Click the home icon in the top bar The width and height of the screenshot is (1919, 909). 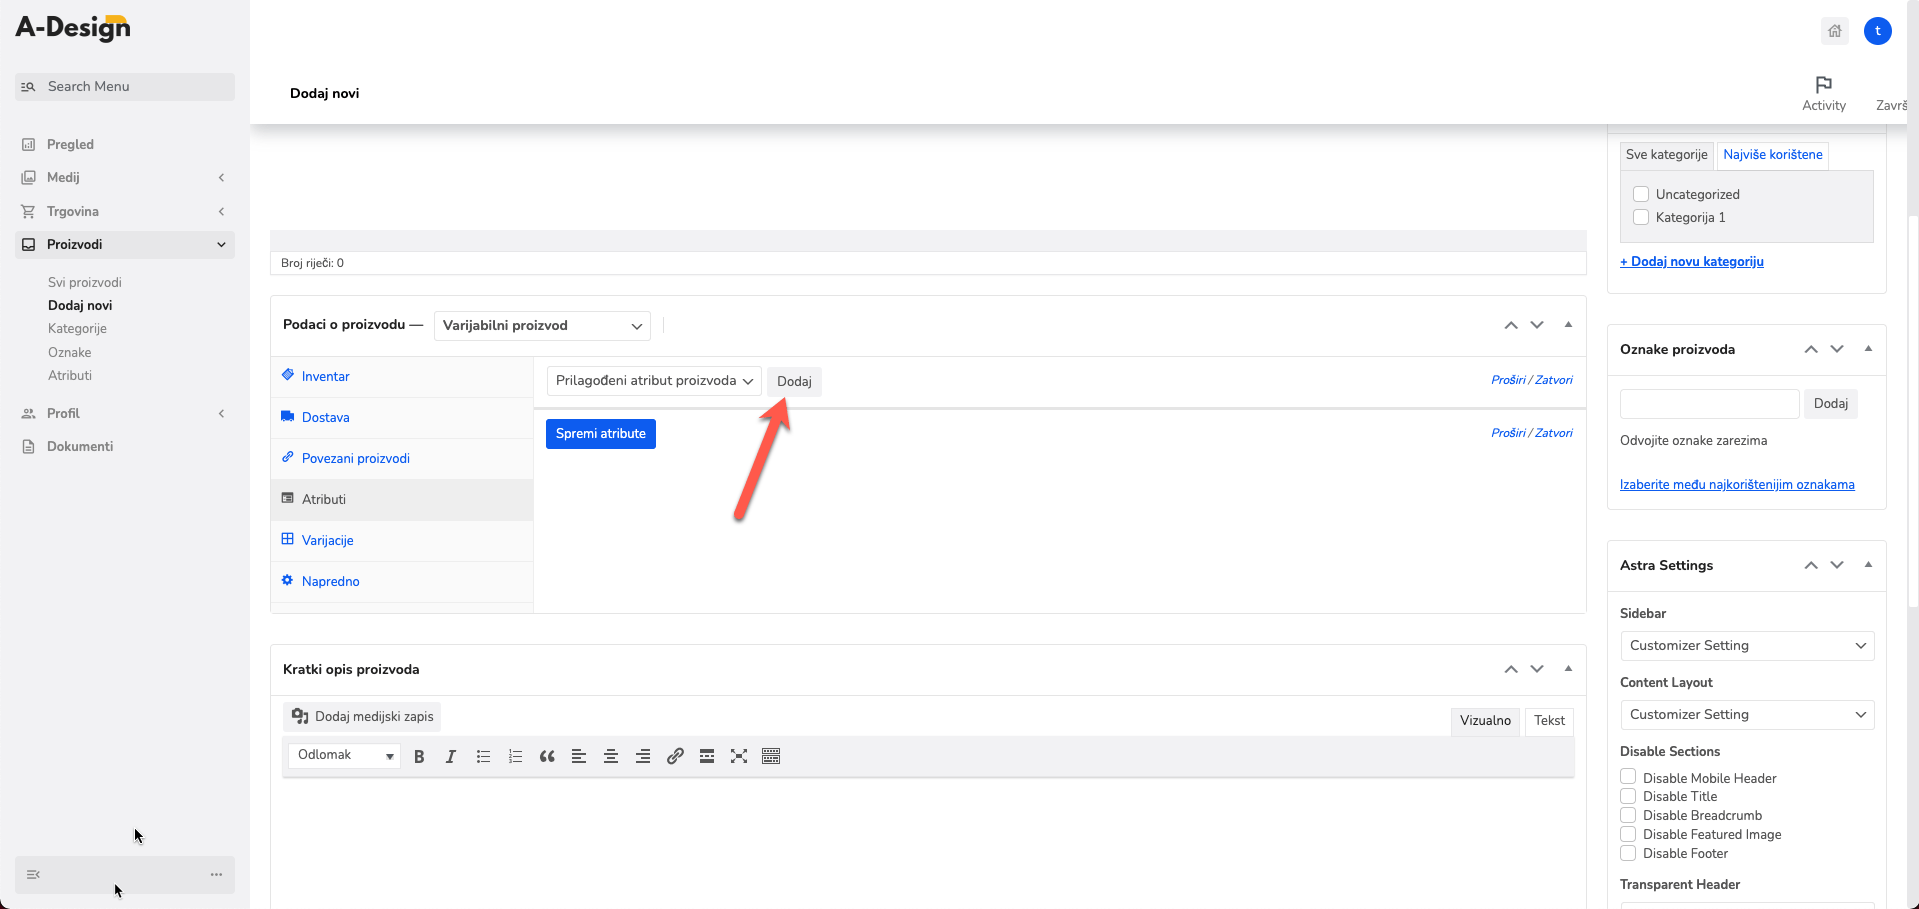click(1835, 31)
